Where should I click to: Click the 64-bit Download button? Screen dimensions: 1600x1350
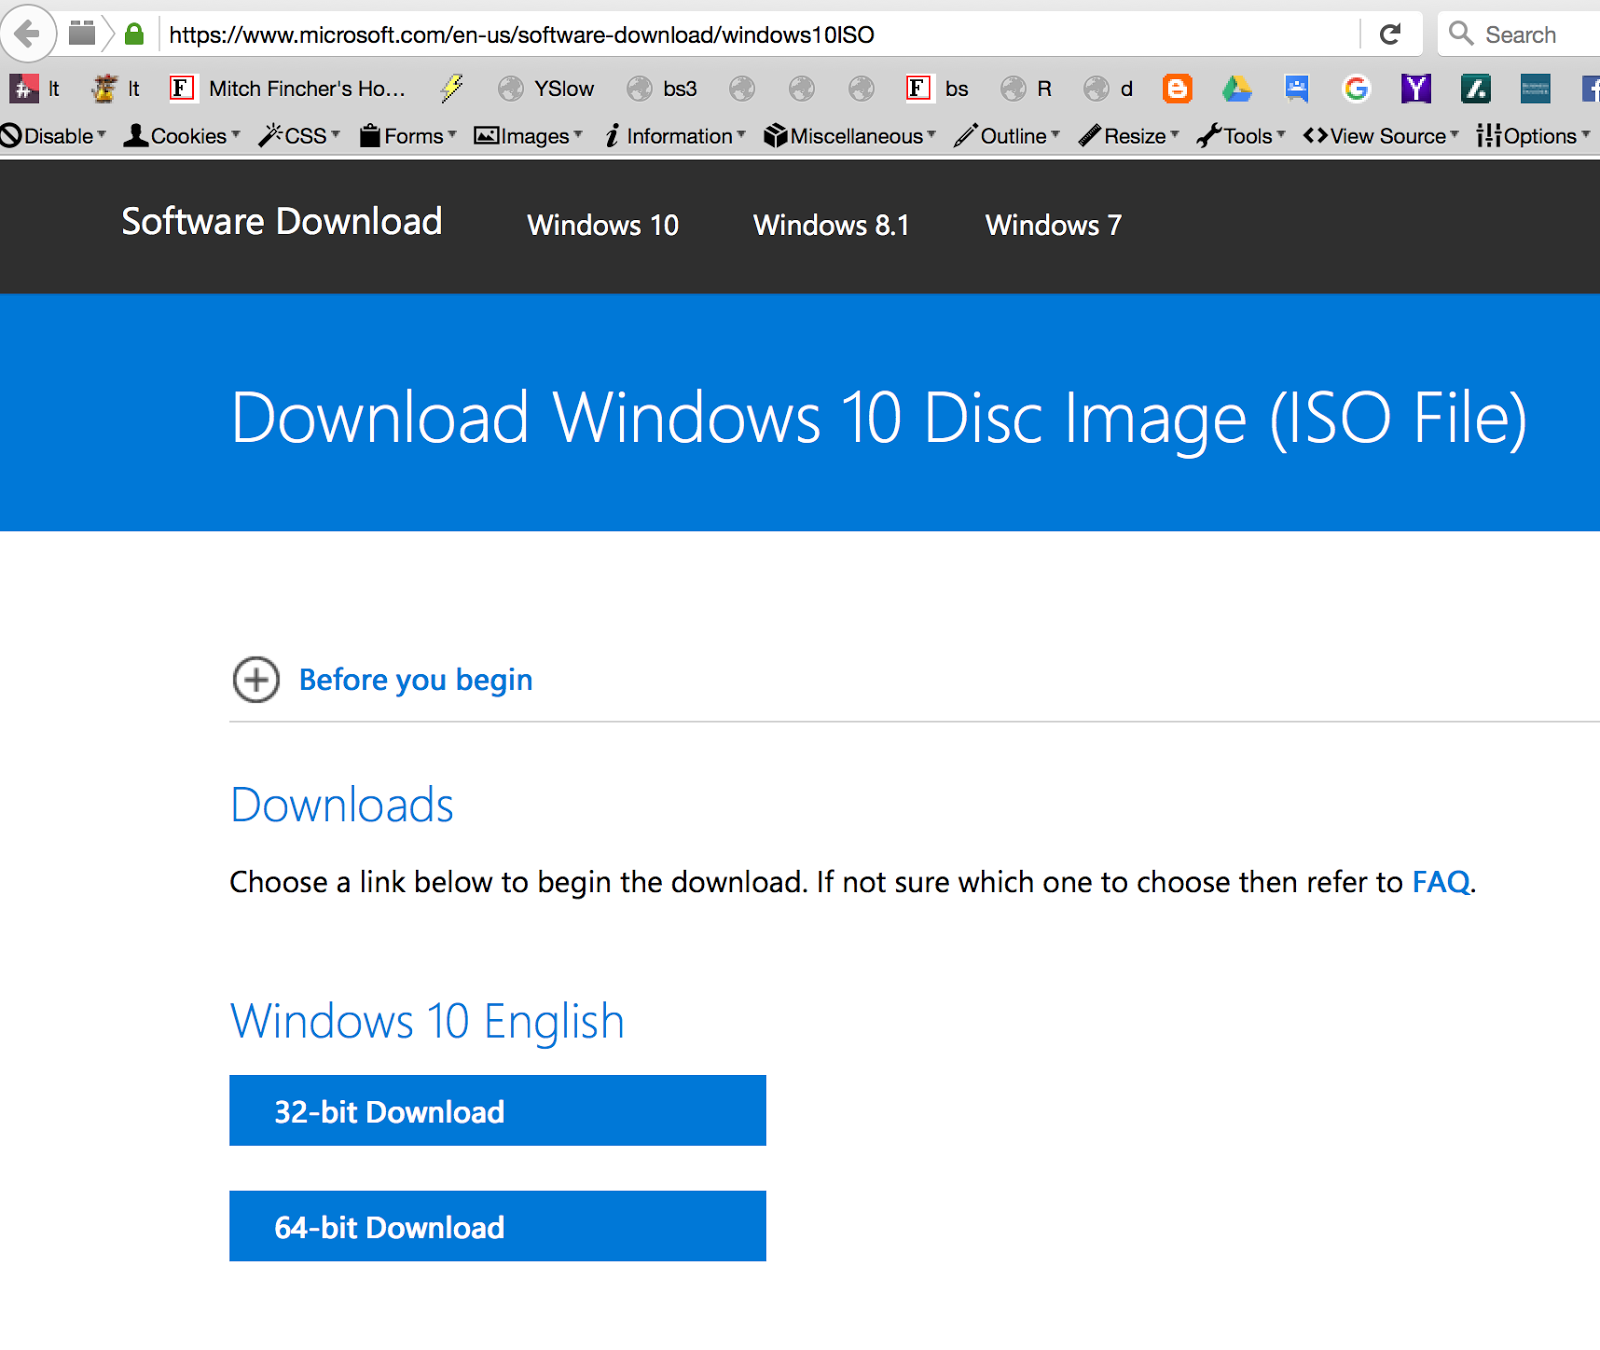click(497, 1227)
